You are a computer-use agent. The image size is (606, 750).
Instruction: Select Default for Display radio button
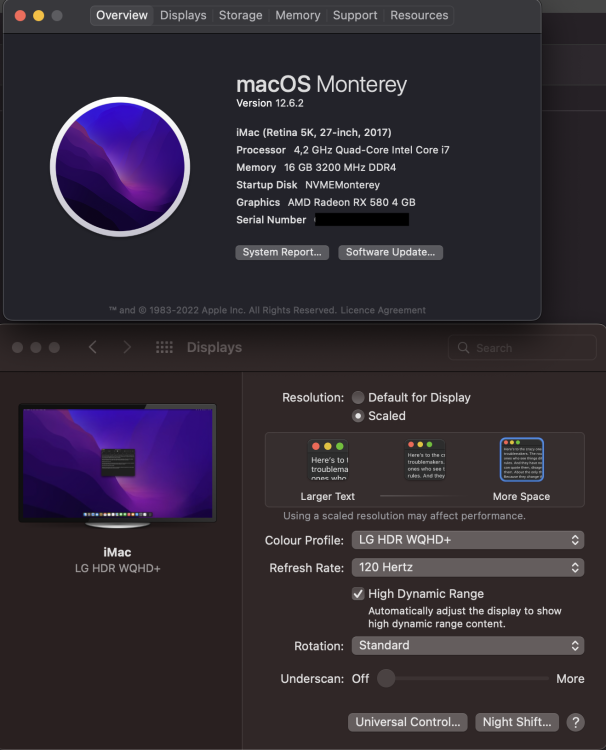coord(358,397)
